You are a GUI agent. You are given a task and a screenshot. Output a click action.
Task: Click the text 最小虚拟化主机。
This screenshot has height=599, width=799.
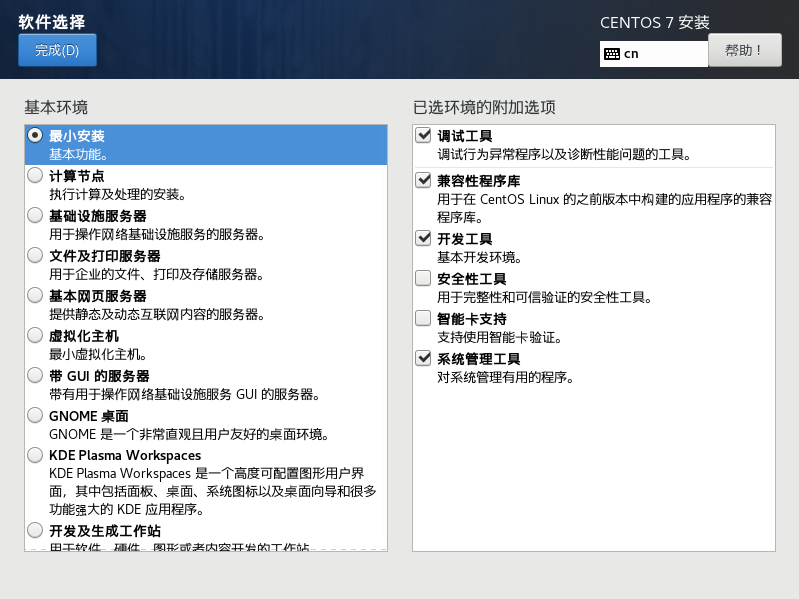click(98, 355)
